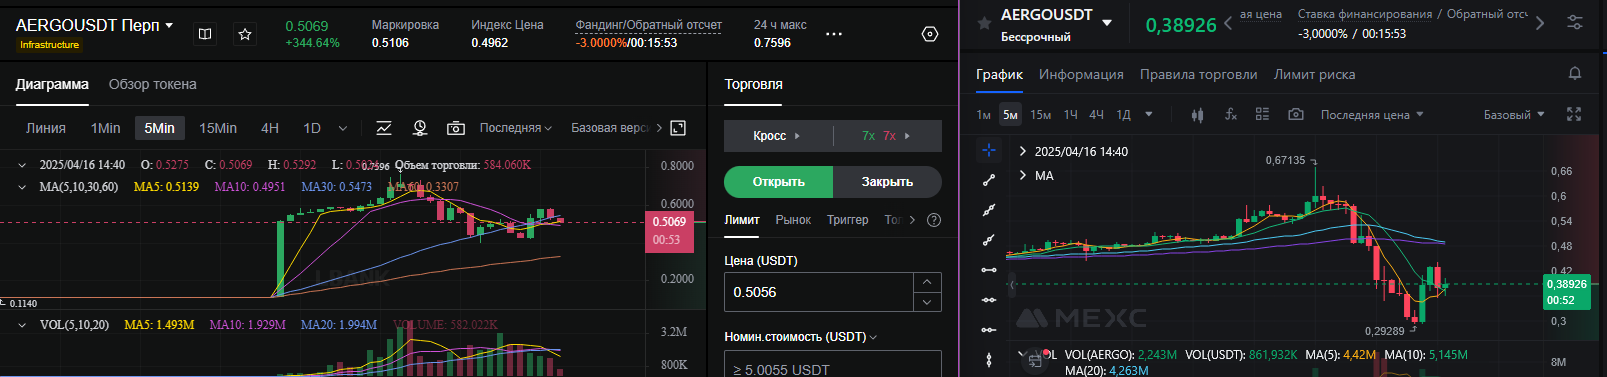
Task: Open AERGOUSDT Перп pair dropdown
Action: (x=169, y=26)
